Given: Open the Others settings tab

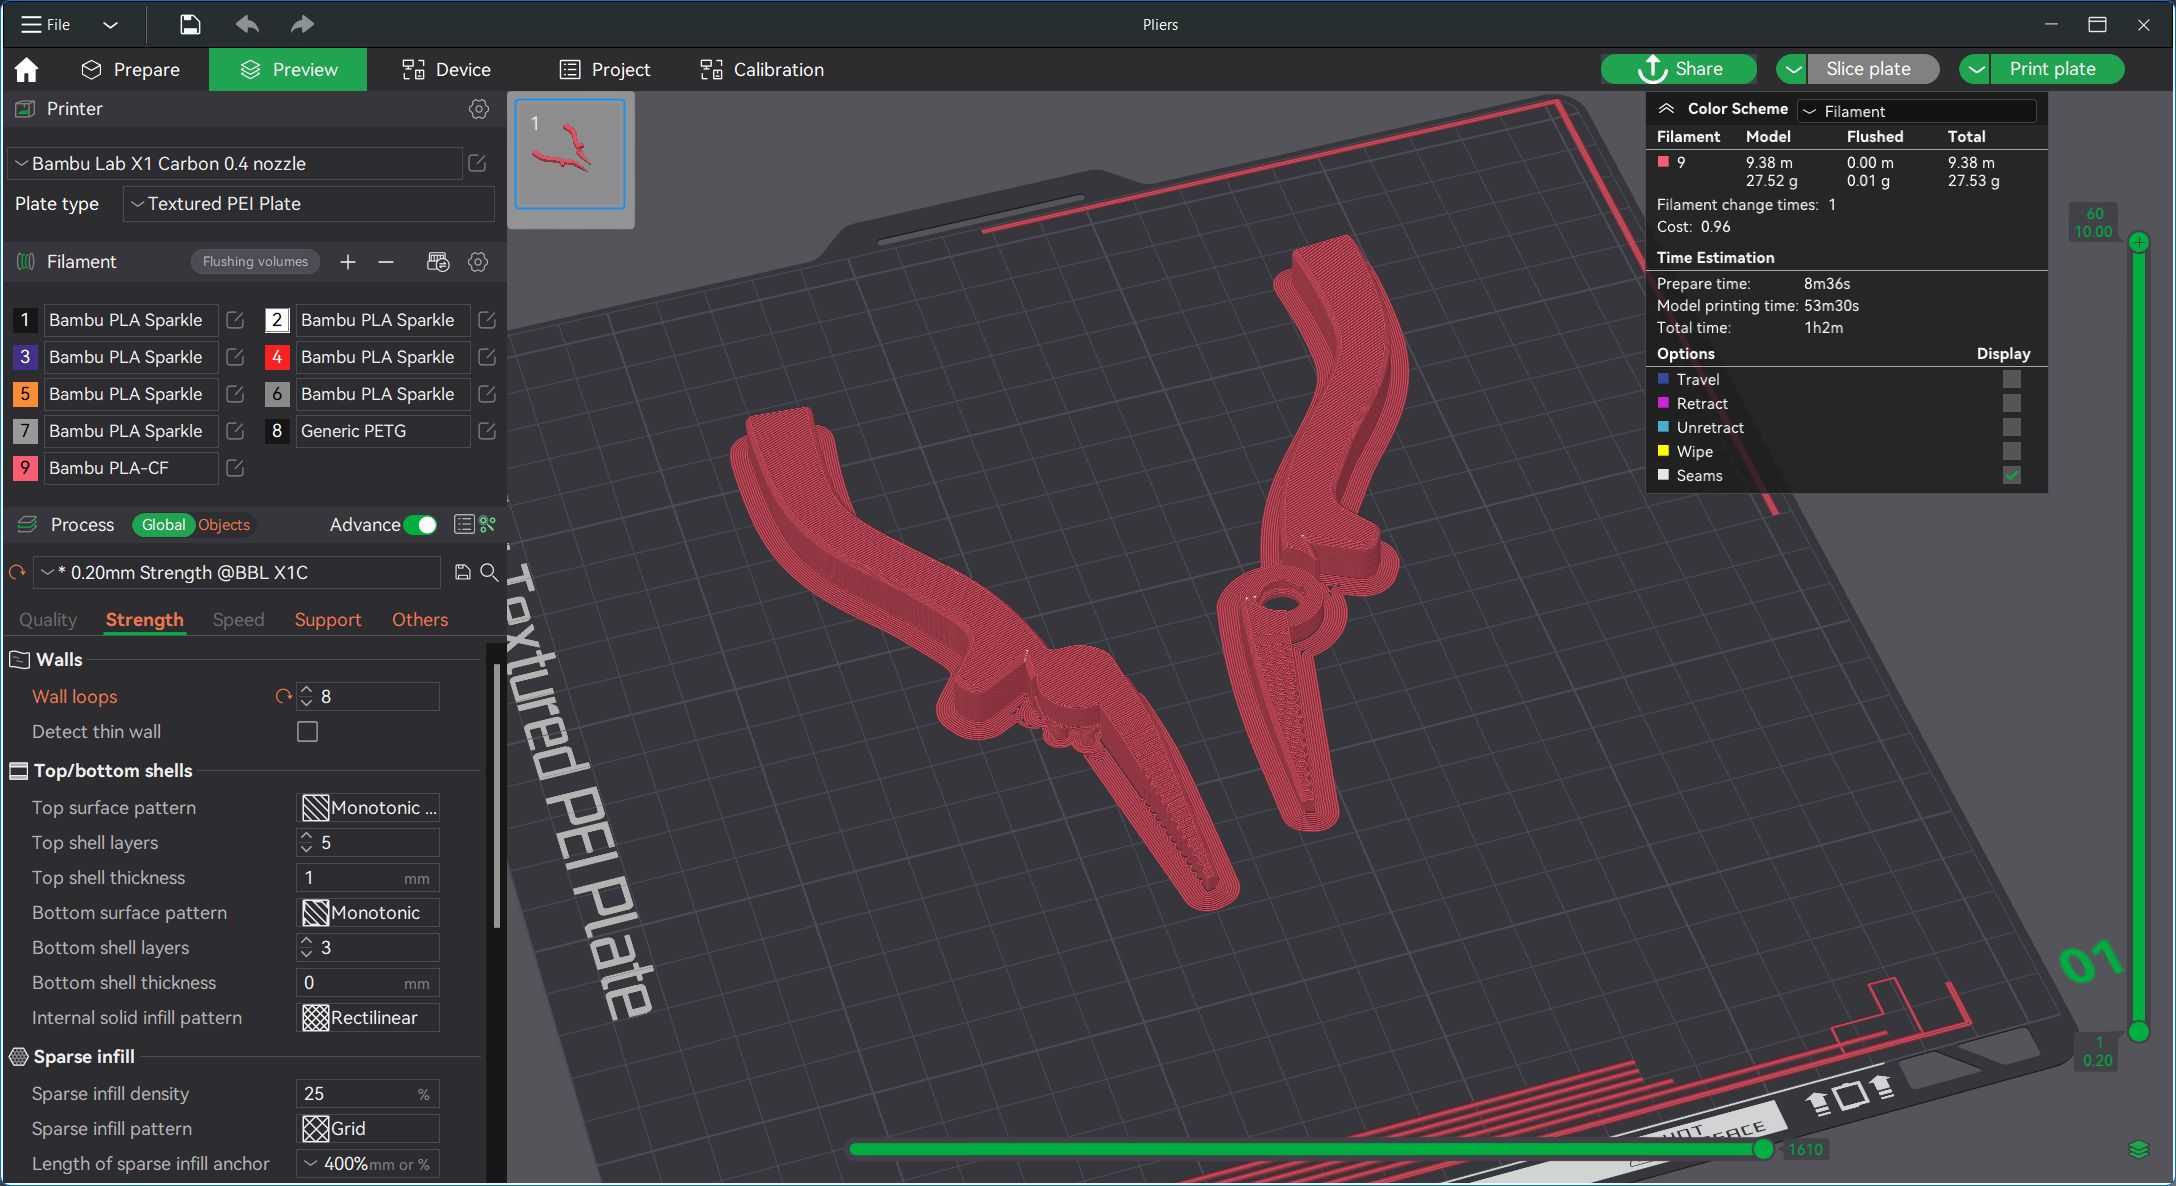Looking at the screenshot, I should 420,620.
